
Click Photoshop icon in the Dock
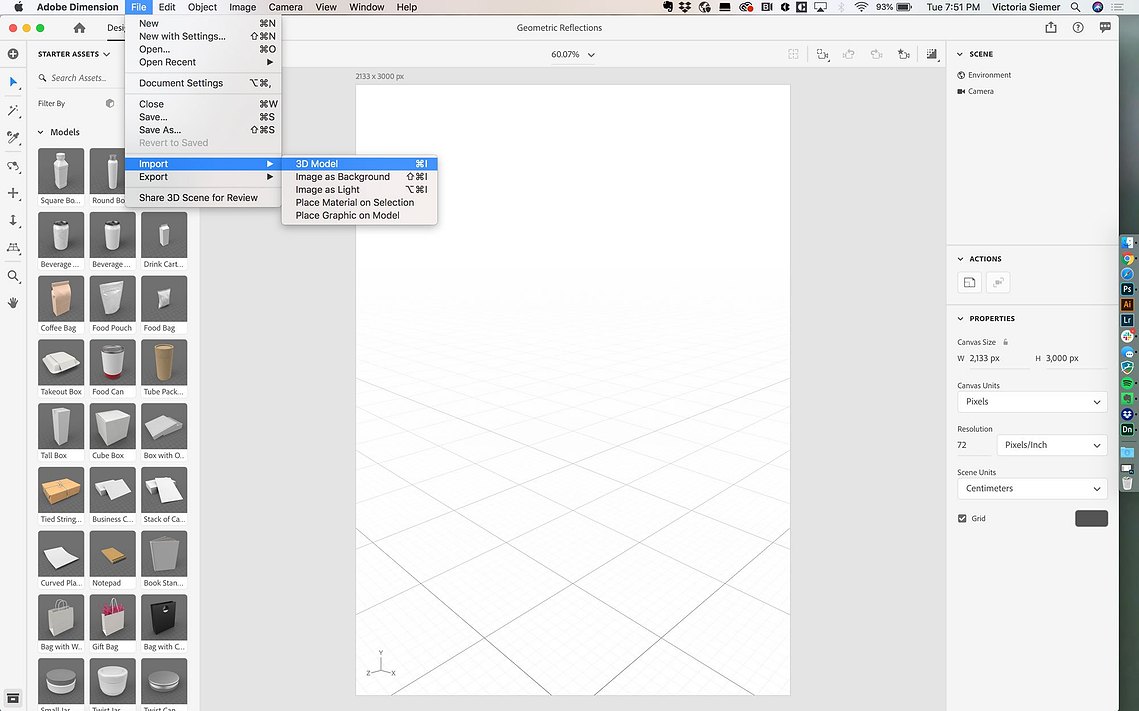coord(1127,289)
